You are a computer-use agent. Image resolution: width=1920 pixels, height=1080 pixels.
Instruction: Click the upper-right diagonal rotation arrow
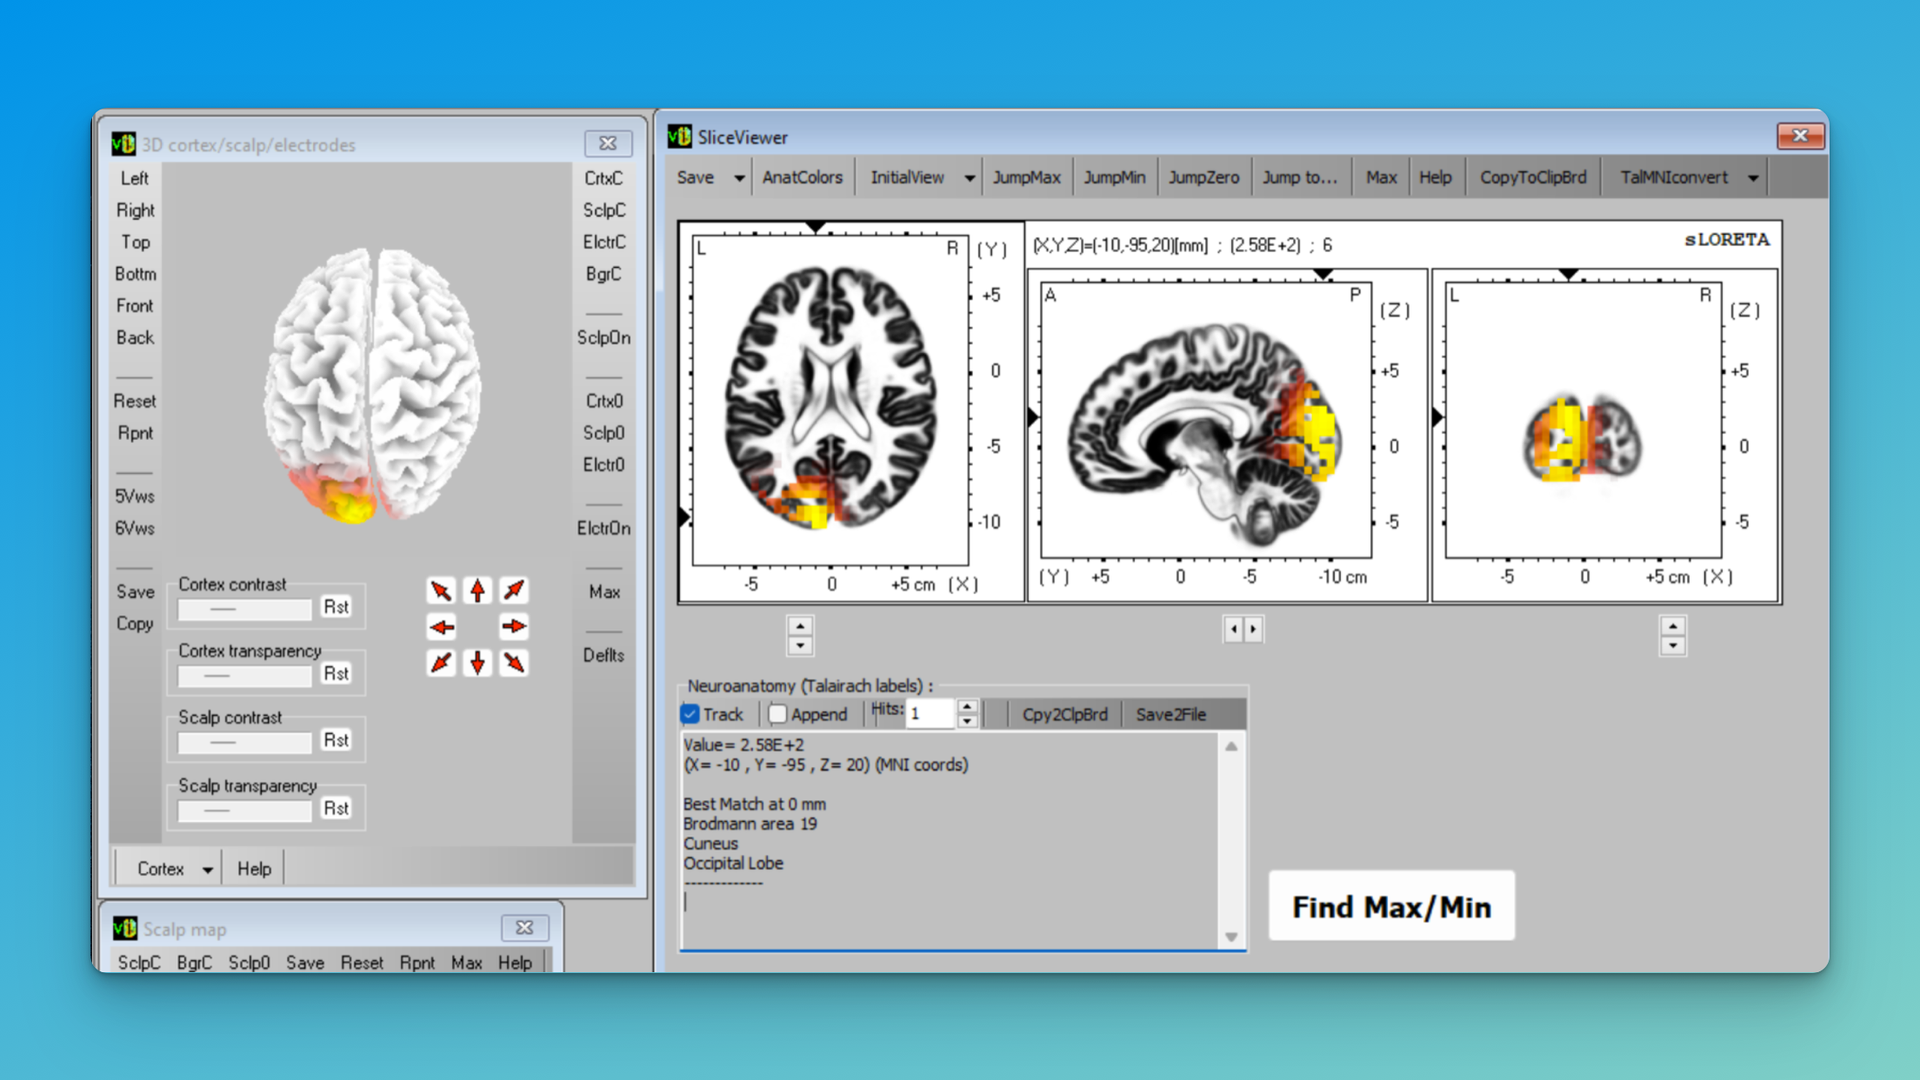click(514, 591)
